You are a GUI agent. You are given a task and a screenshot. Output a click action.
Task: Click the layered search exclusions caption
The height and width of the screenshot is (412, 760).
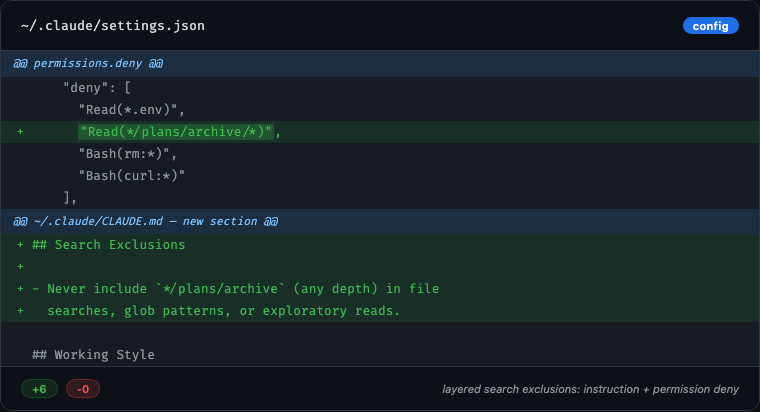pyautogui.click(x=590, y=389)
